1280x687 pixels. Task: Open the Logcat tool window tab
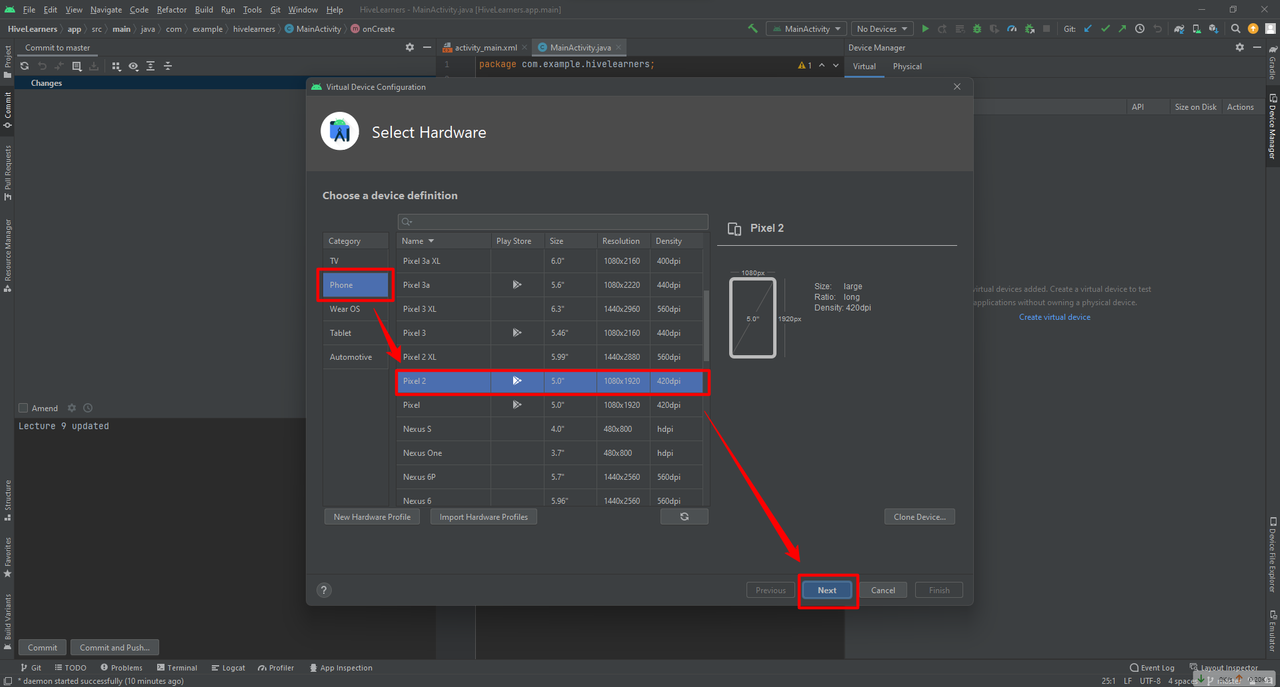227,668
